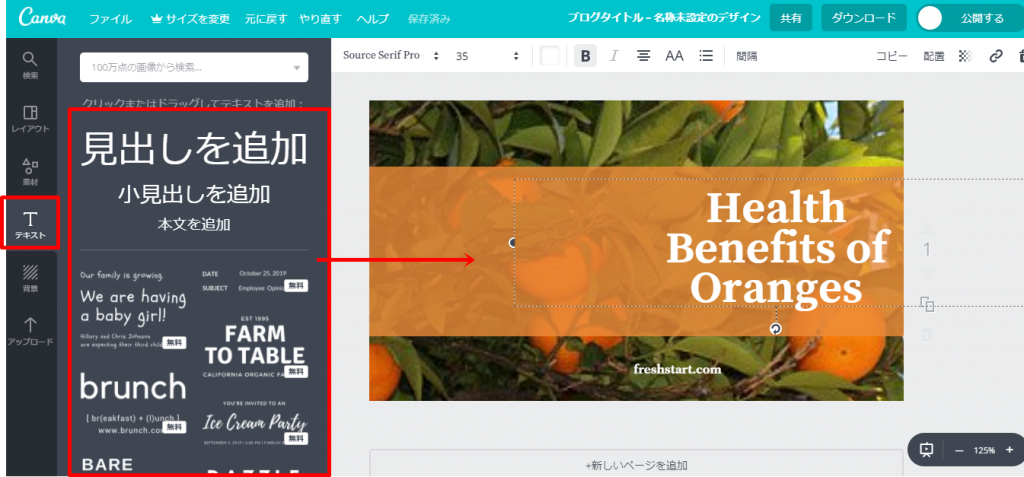Click the rotate handle below the title text
This screenshot has height=477, width=1024.
point(776,329)
